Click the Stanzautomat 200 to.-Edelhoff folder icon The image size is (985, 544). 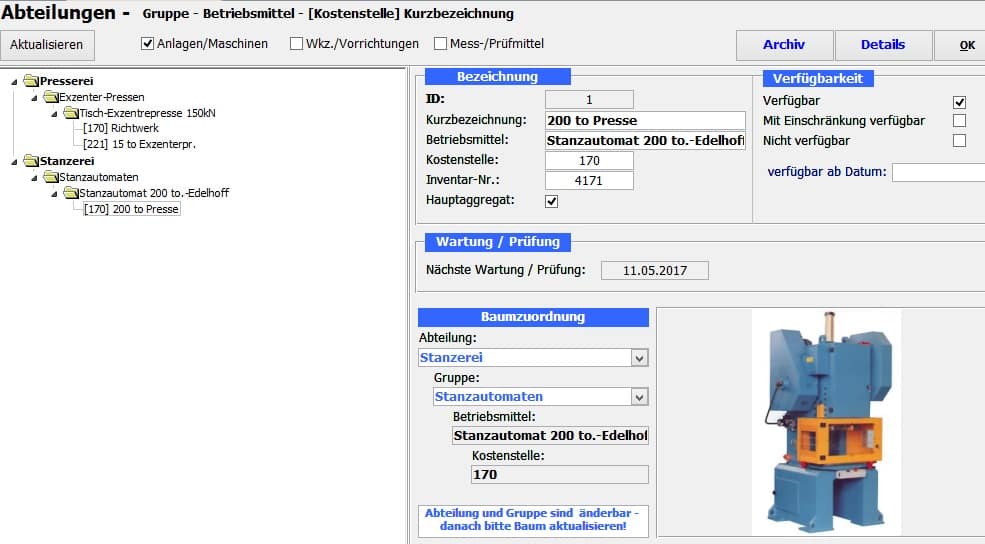click(x=70, y=193)
